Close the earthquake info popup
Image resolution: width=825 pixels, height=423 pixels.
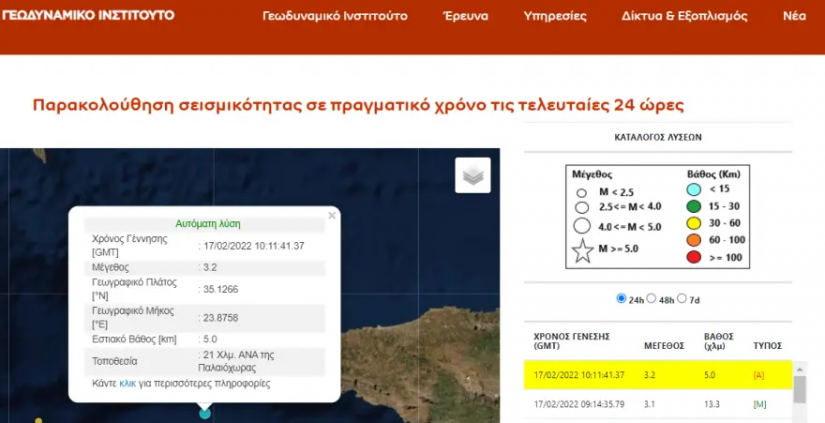[x=332, y=215]
